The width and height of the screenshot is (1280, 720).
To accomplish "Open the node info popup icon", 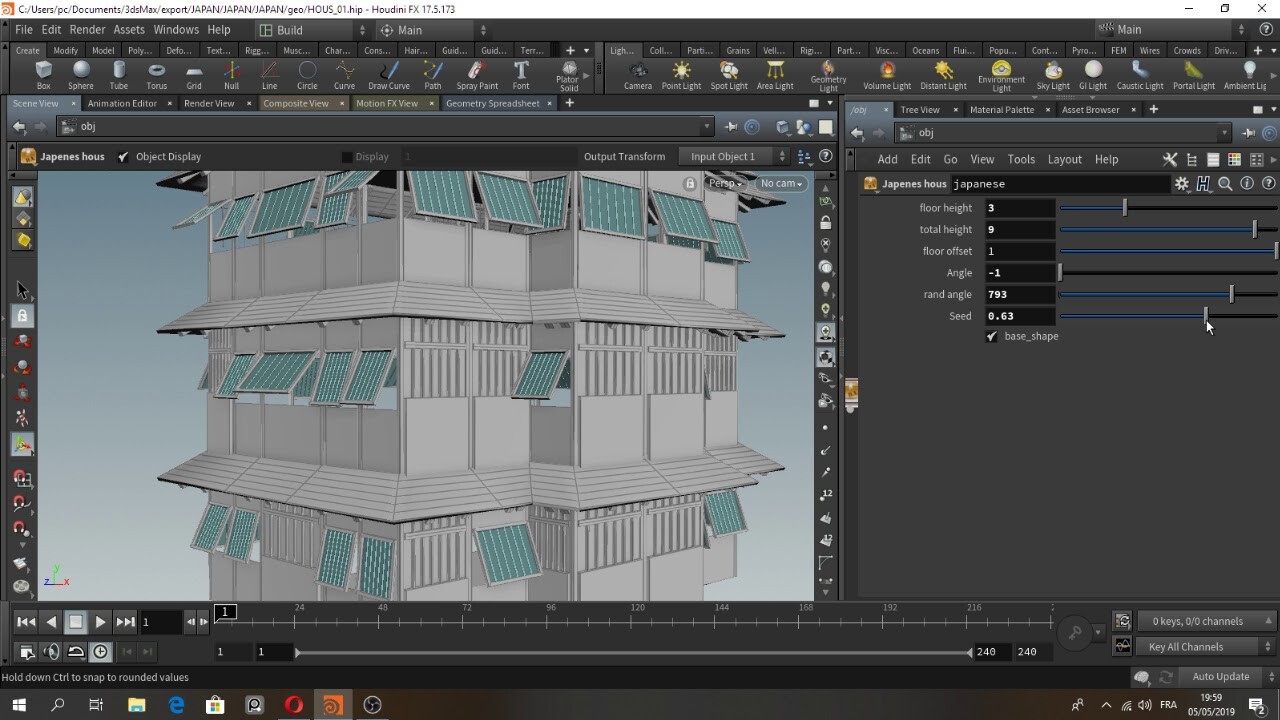I will tap(1246, 183).
